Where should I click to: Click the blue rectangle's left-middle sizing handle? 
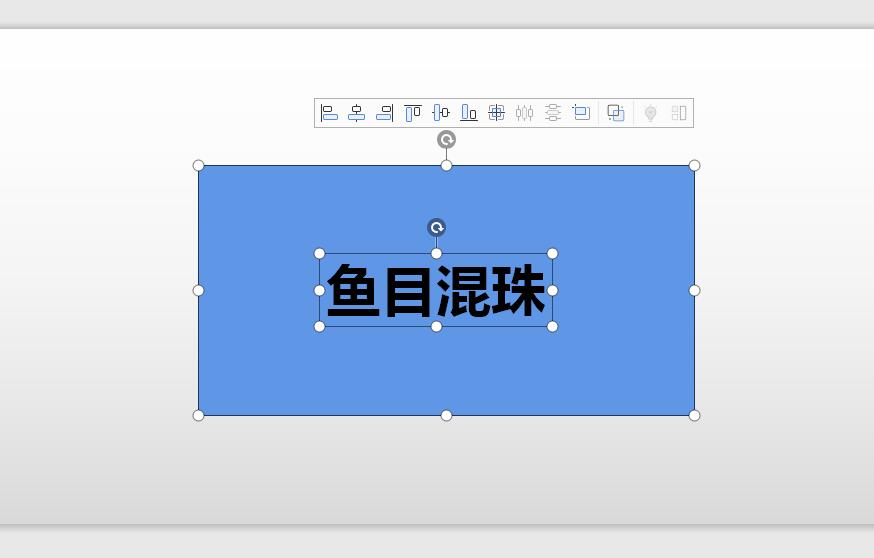tap(198, 290)
